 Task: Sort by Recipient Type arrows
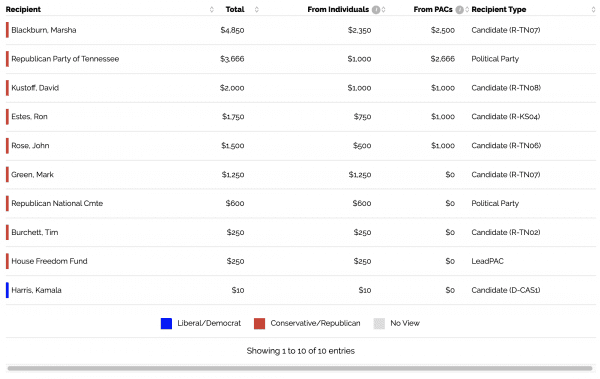tap(593, 10)
